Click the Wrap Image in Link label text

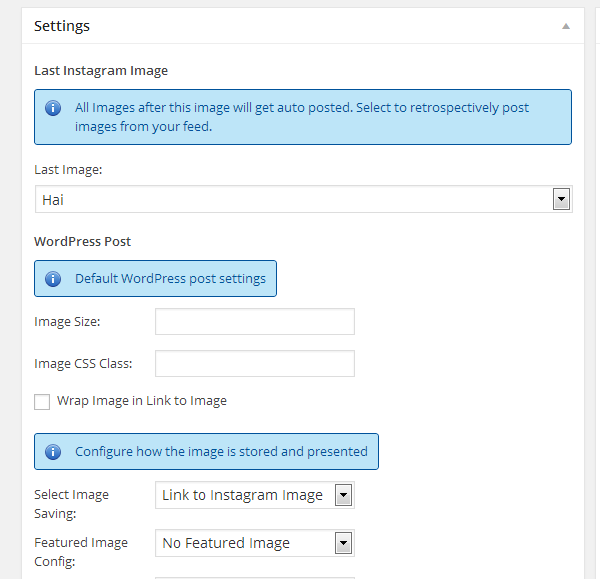click(x=142, y=401)
